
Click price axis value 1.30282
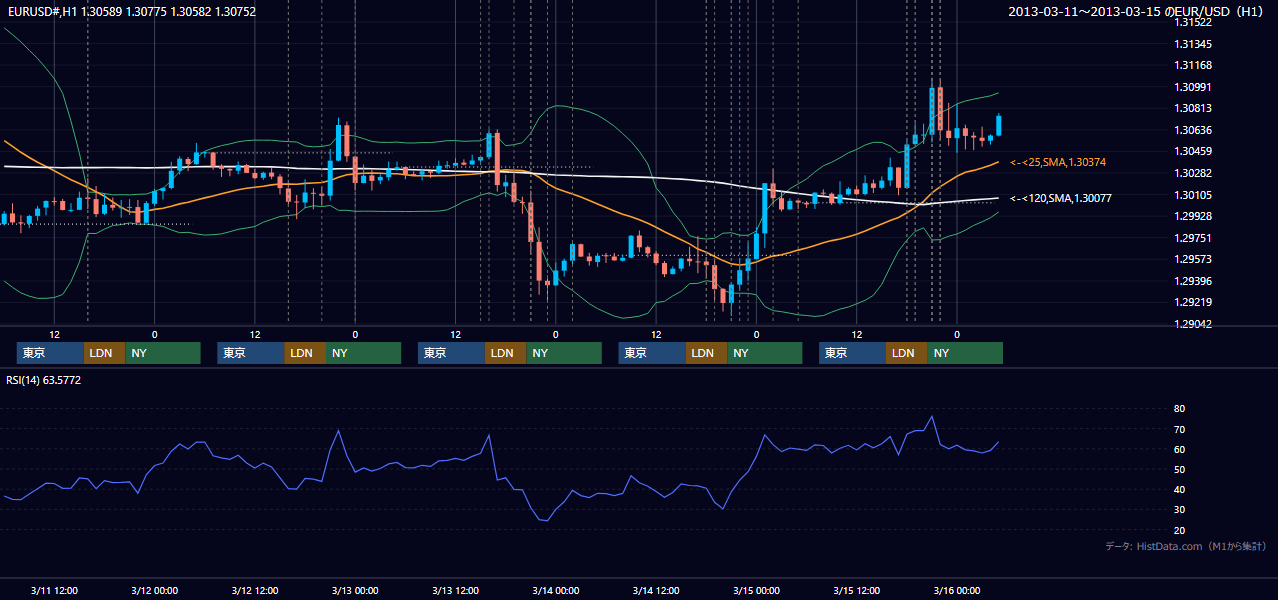click(1194, 173)
